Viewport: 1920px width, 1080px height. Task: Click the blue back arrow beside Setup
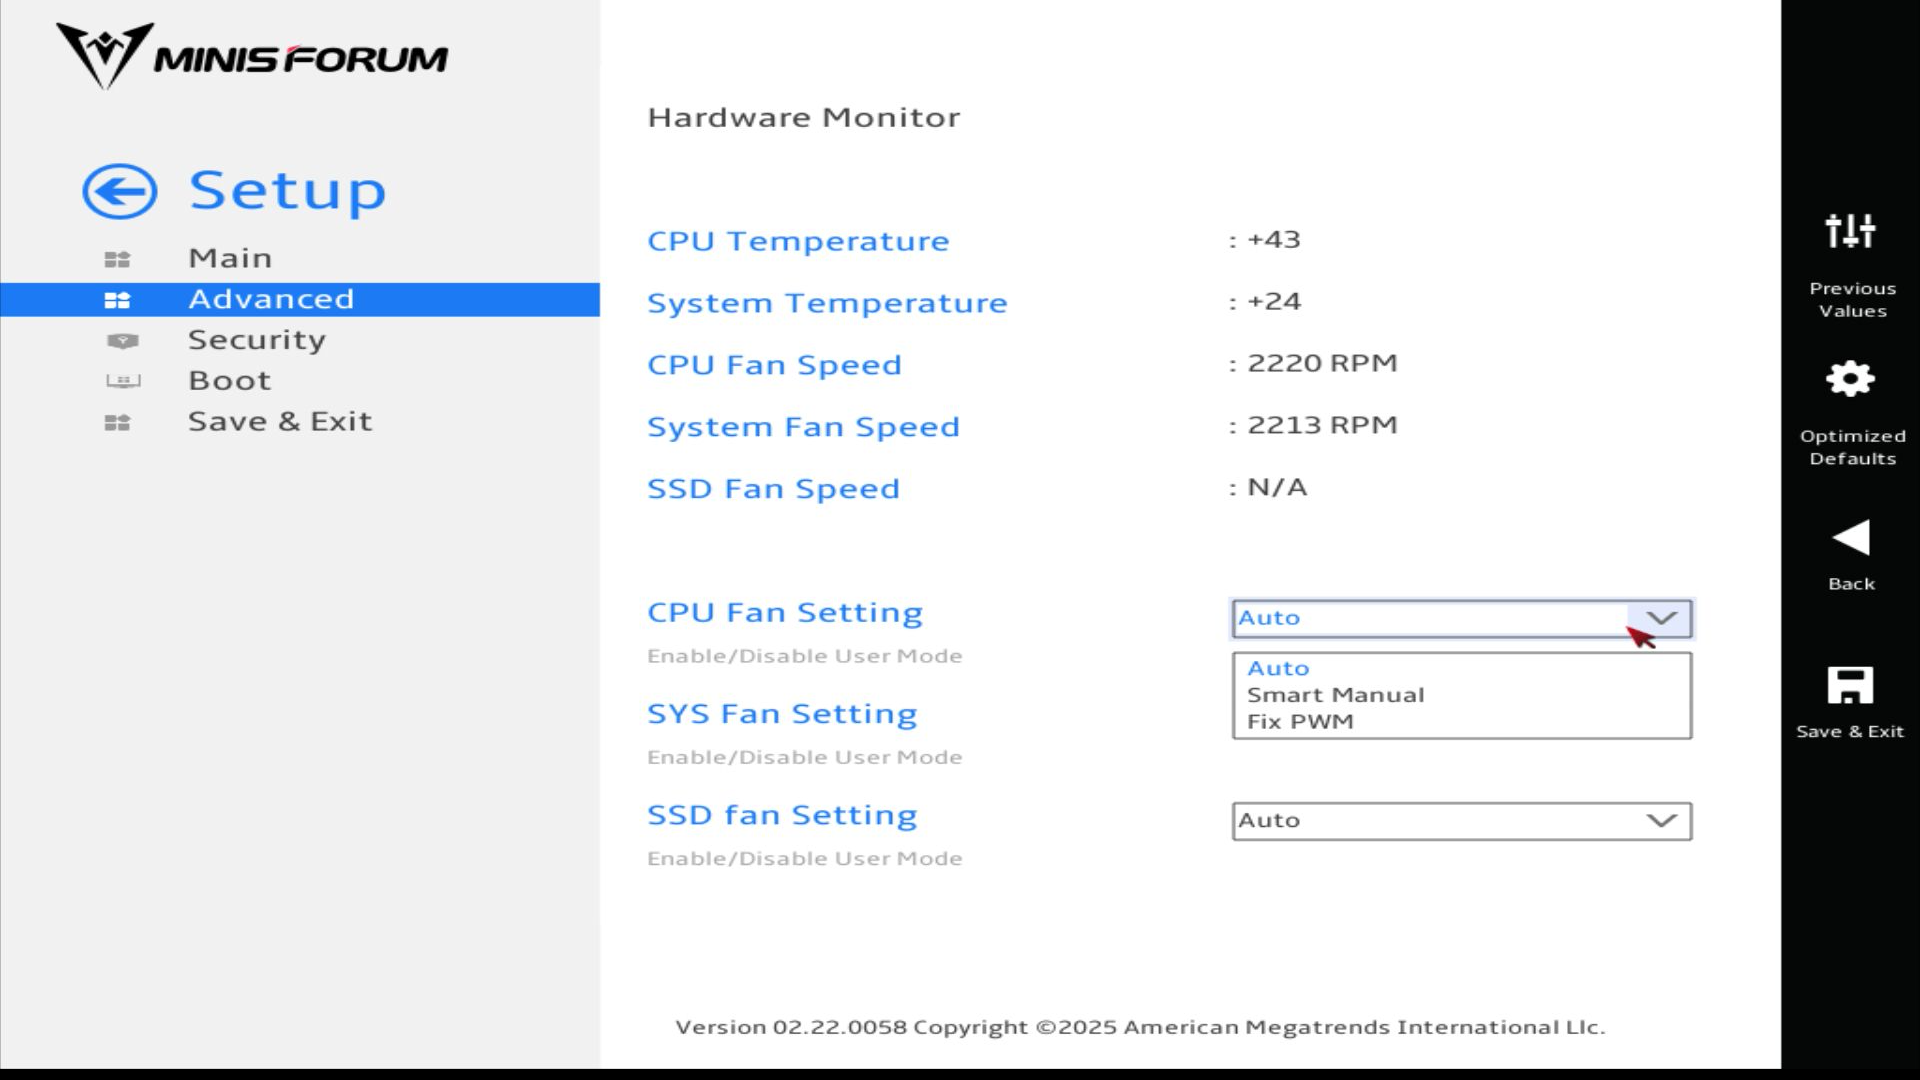coord(120,191)
